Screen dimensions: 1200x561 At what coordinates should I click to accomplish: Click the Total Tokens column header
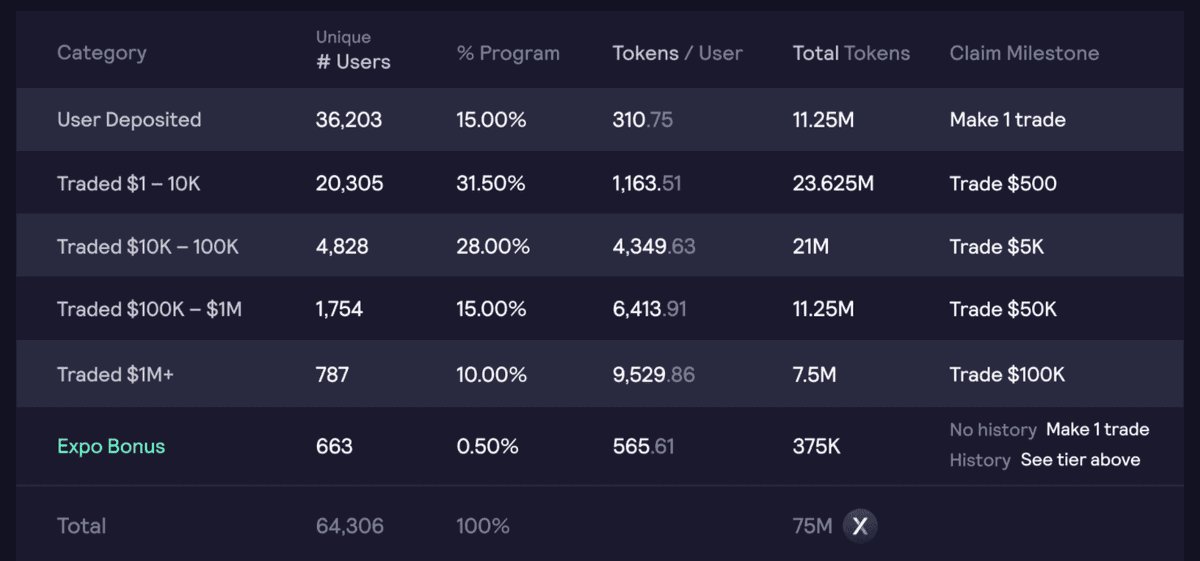851,53
